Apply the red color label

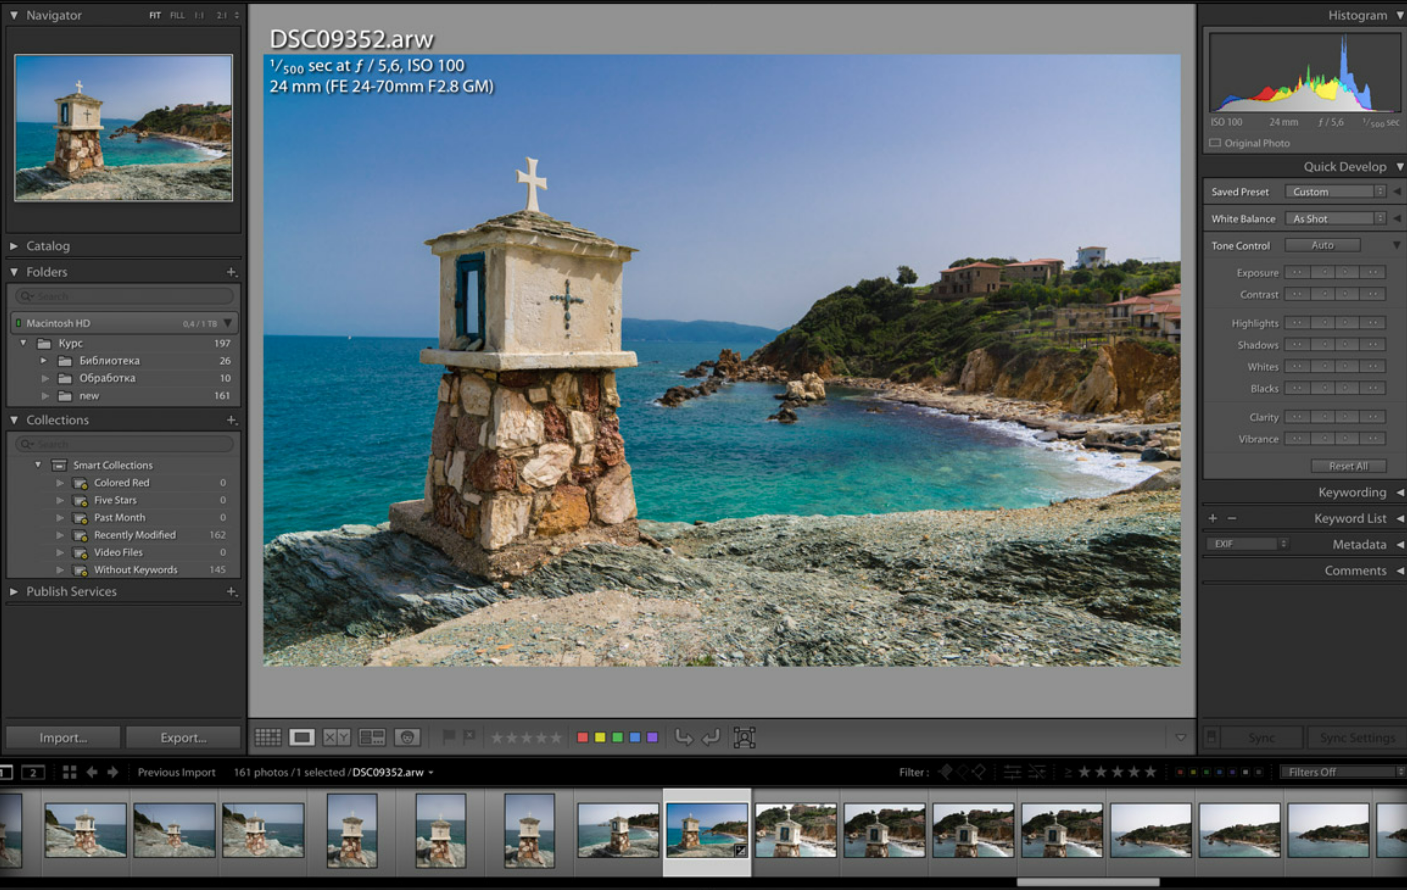click(583, 737)
